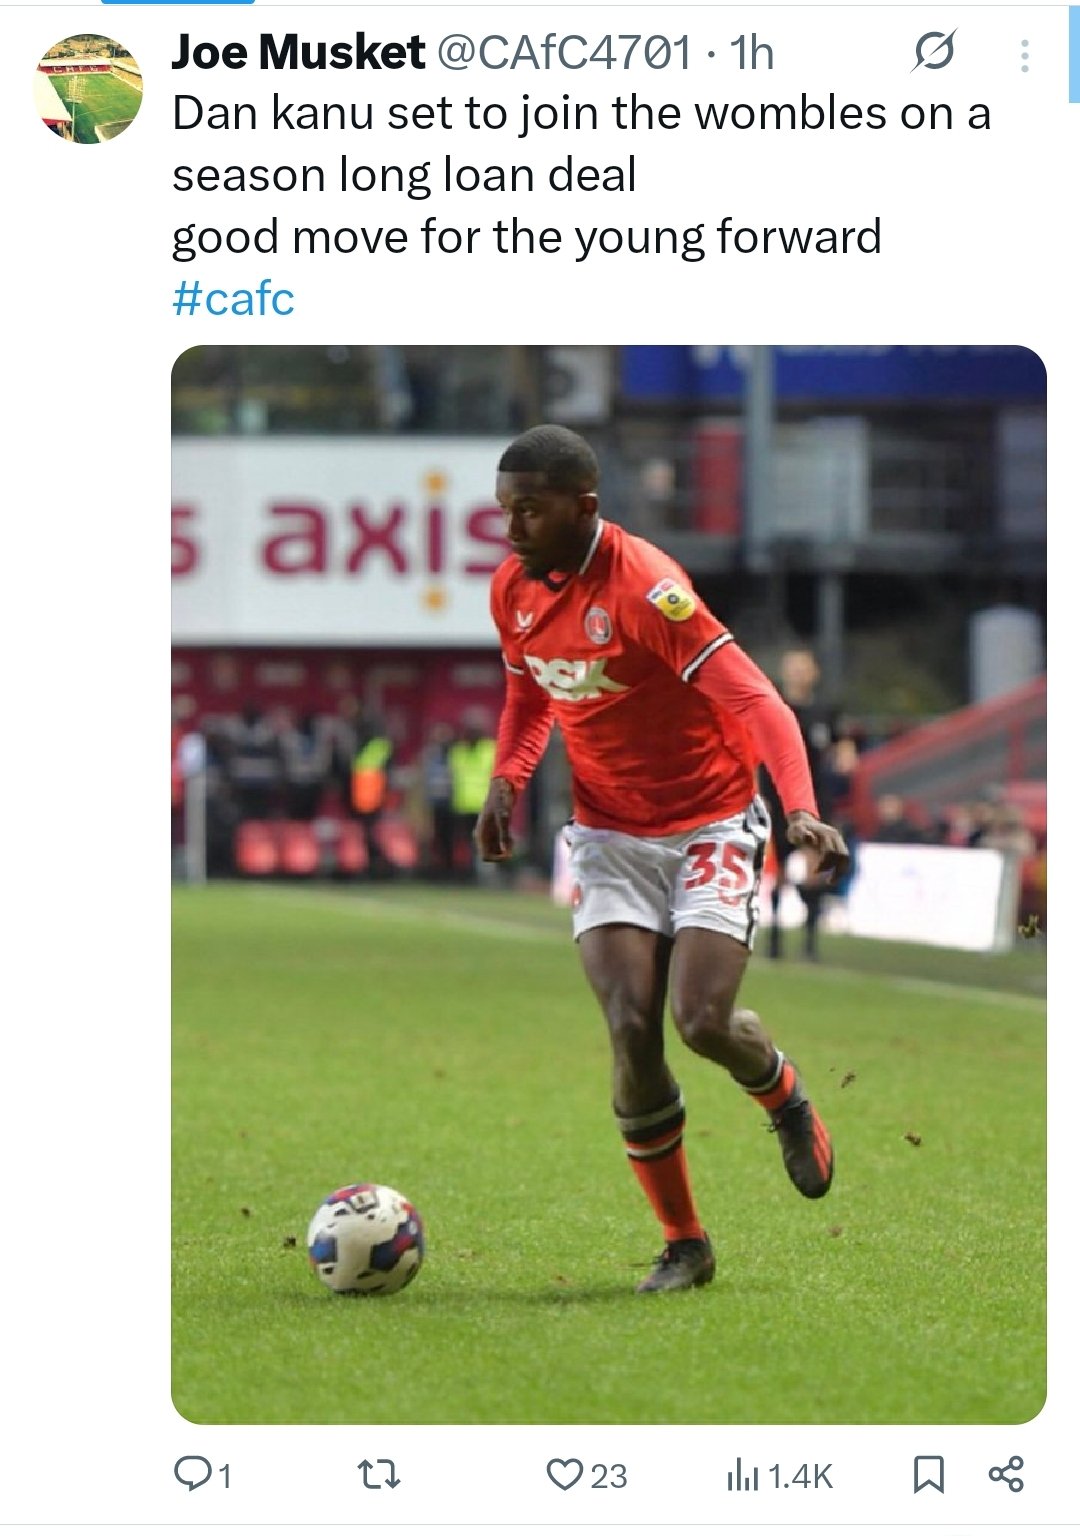Viewport: 1080px width, 1536px height.
Task: Click the reply speech bubble icon
Action: 190,1473
